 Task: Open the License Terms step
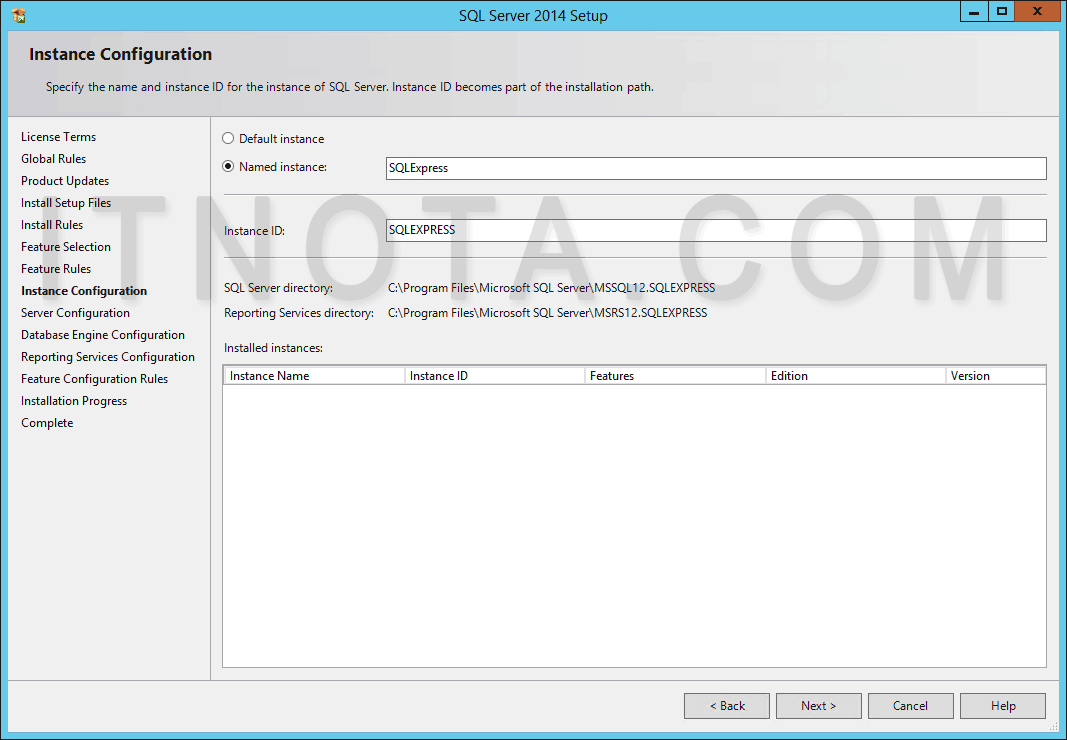click(x=58, y=136)
